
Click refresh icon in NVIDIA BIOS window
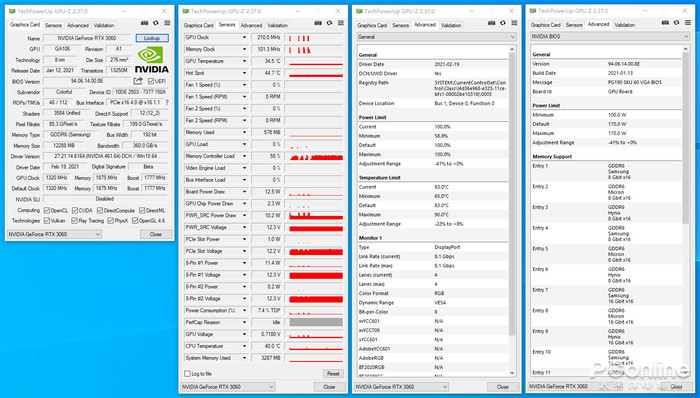676,23
